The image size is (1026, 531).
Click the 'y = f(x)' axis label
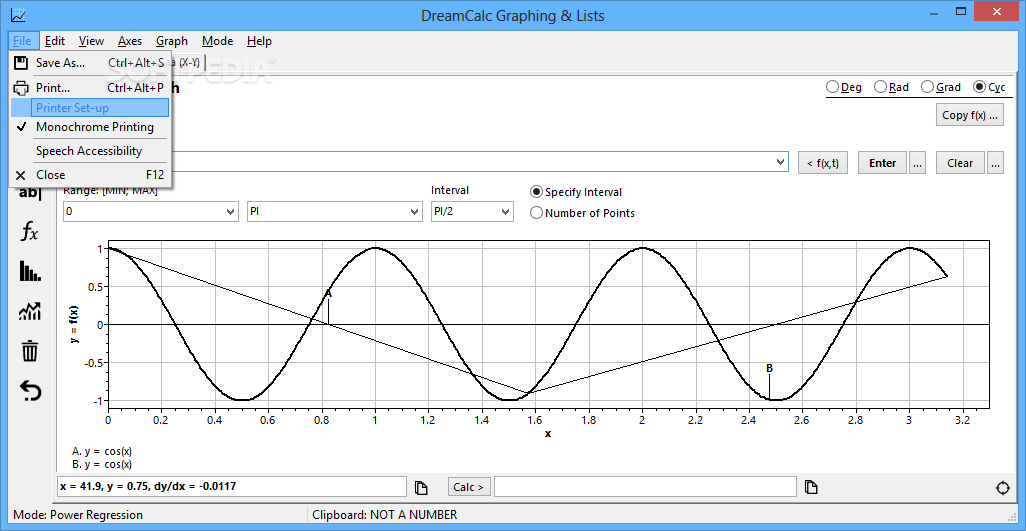click(x=75, y=325)
